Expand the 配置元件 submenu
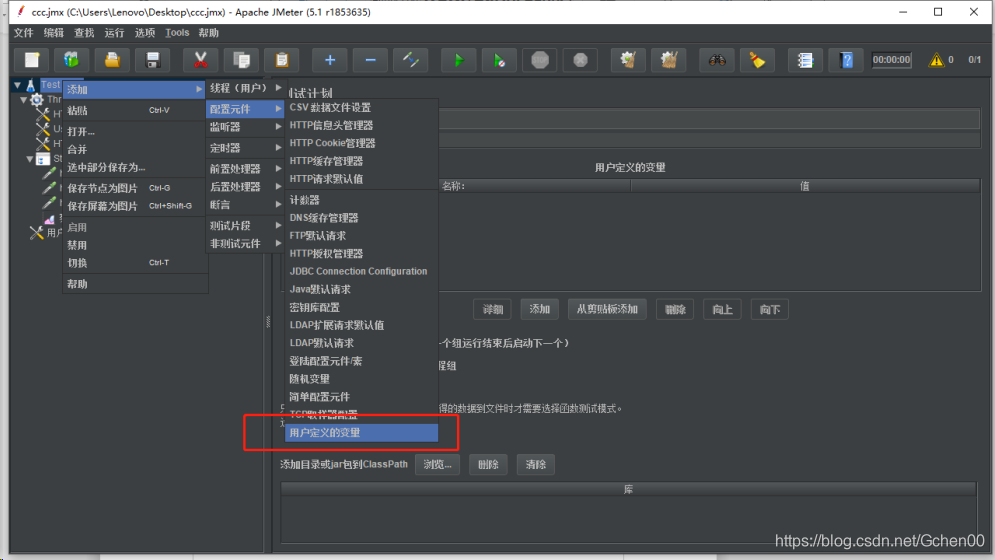The width and height of the screenshot is (995, 560). 246,109
